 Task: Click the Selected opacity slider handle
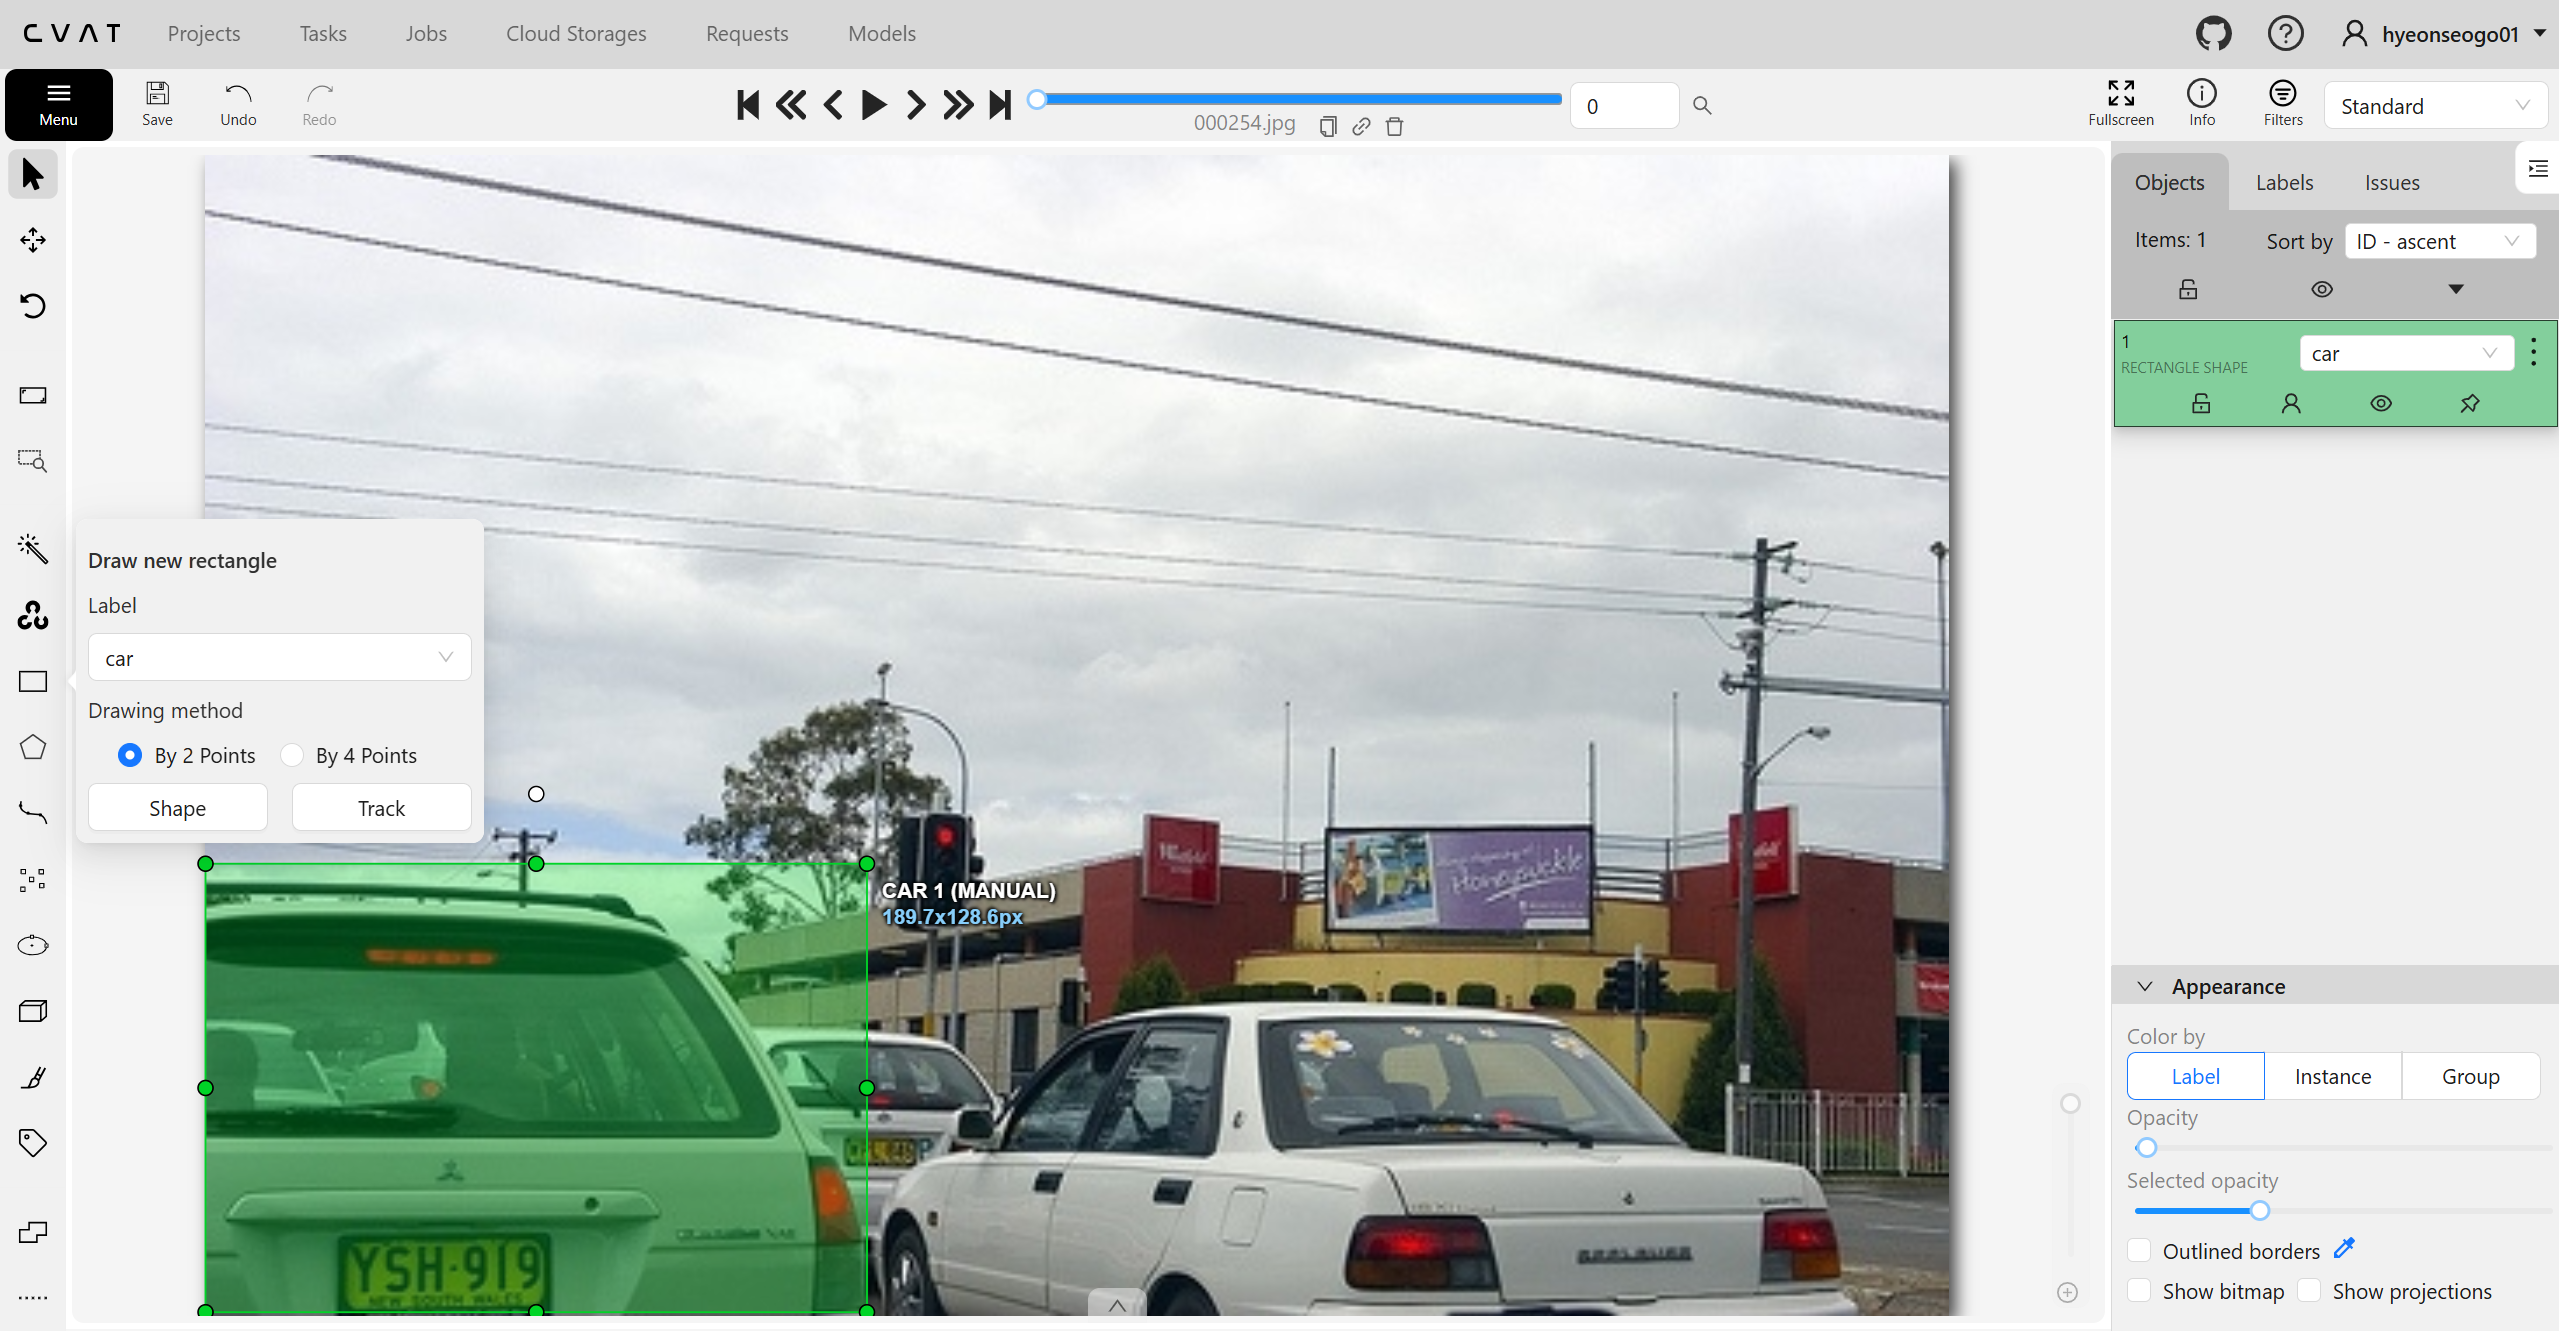pos(2259,1211)
